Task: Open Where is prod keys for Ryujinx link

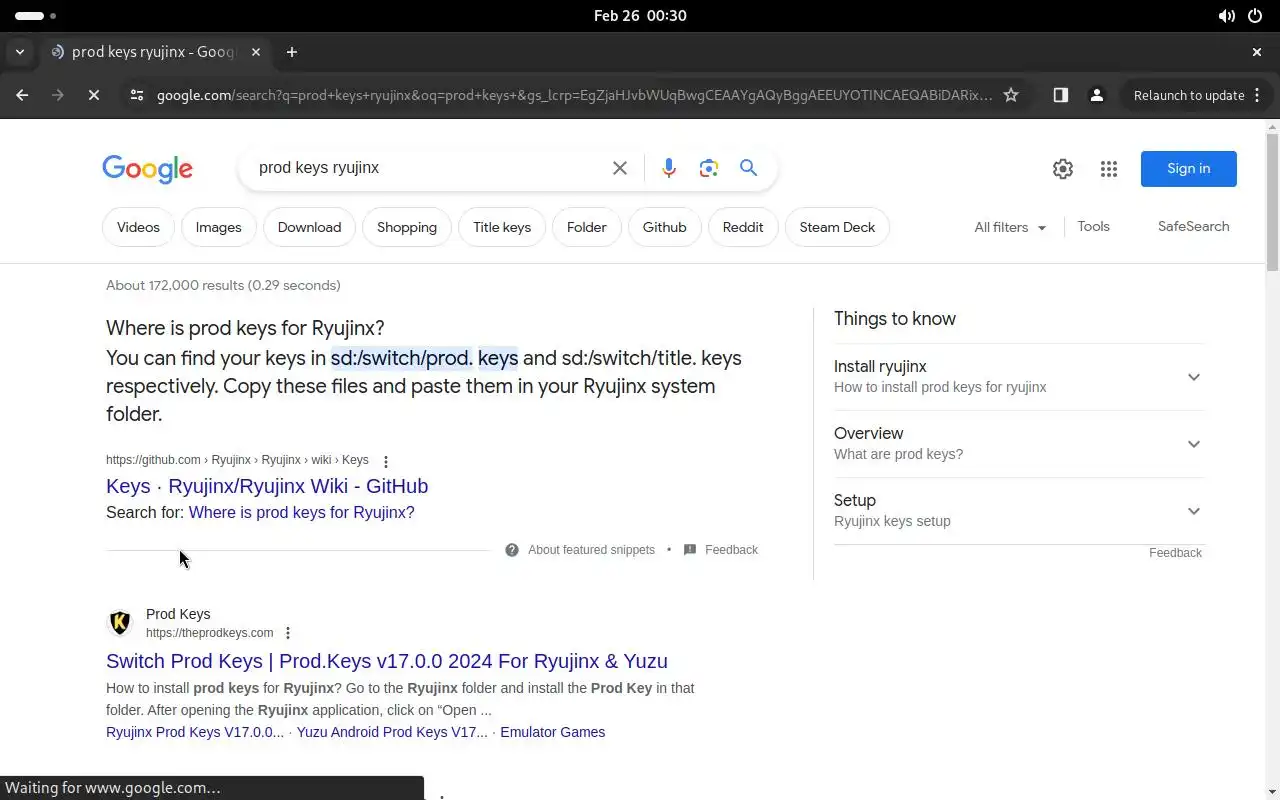Action: click(x=301, y=513)
